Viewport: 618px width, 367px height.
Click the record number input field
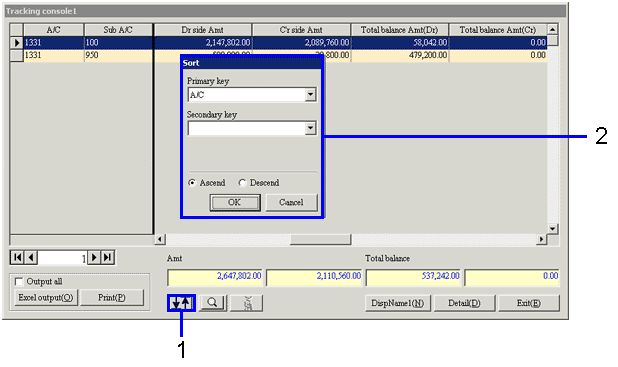pos(62,258)
